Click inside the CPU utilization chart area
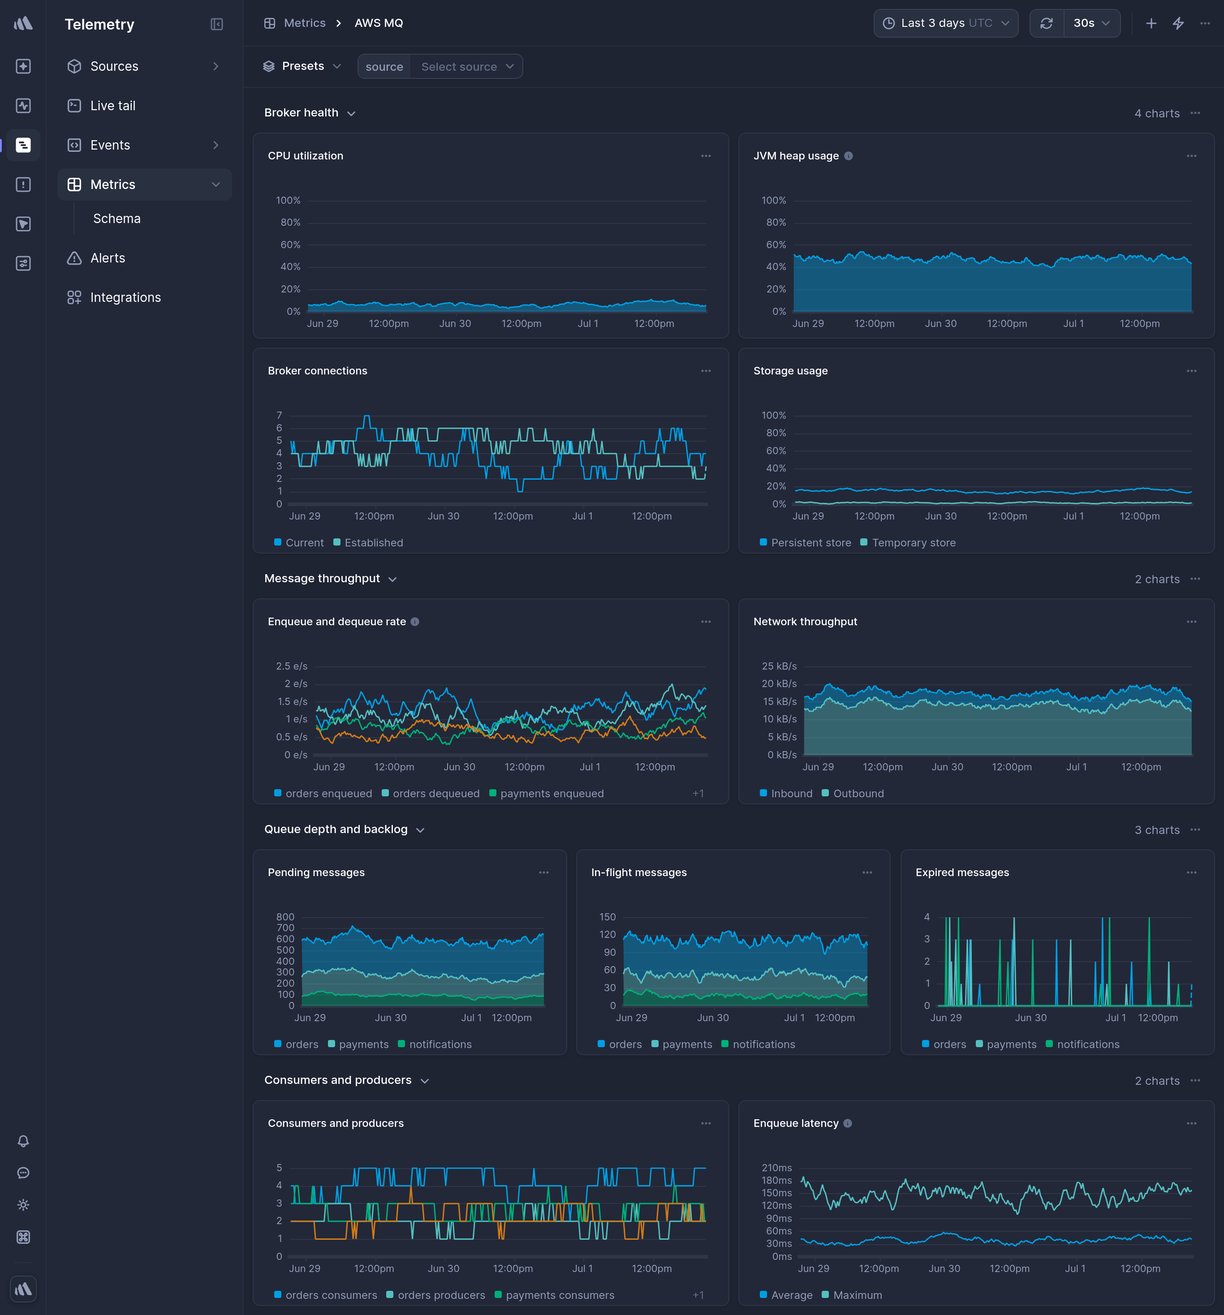The image size is (1224, 1315). [506, 256]
